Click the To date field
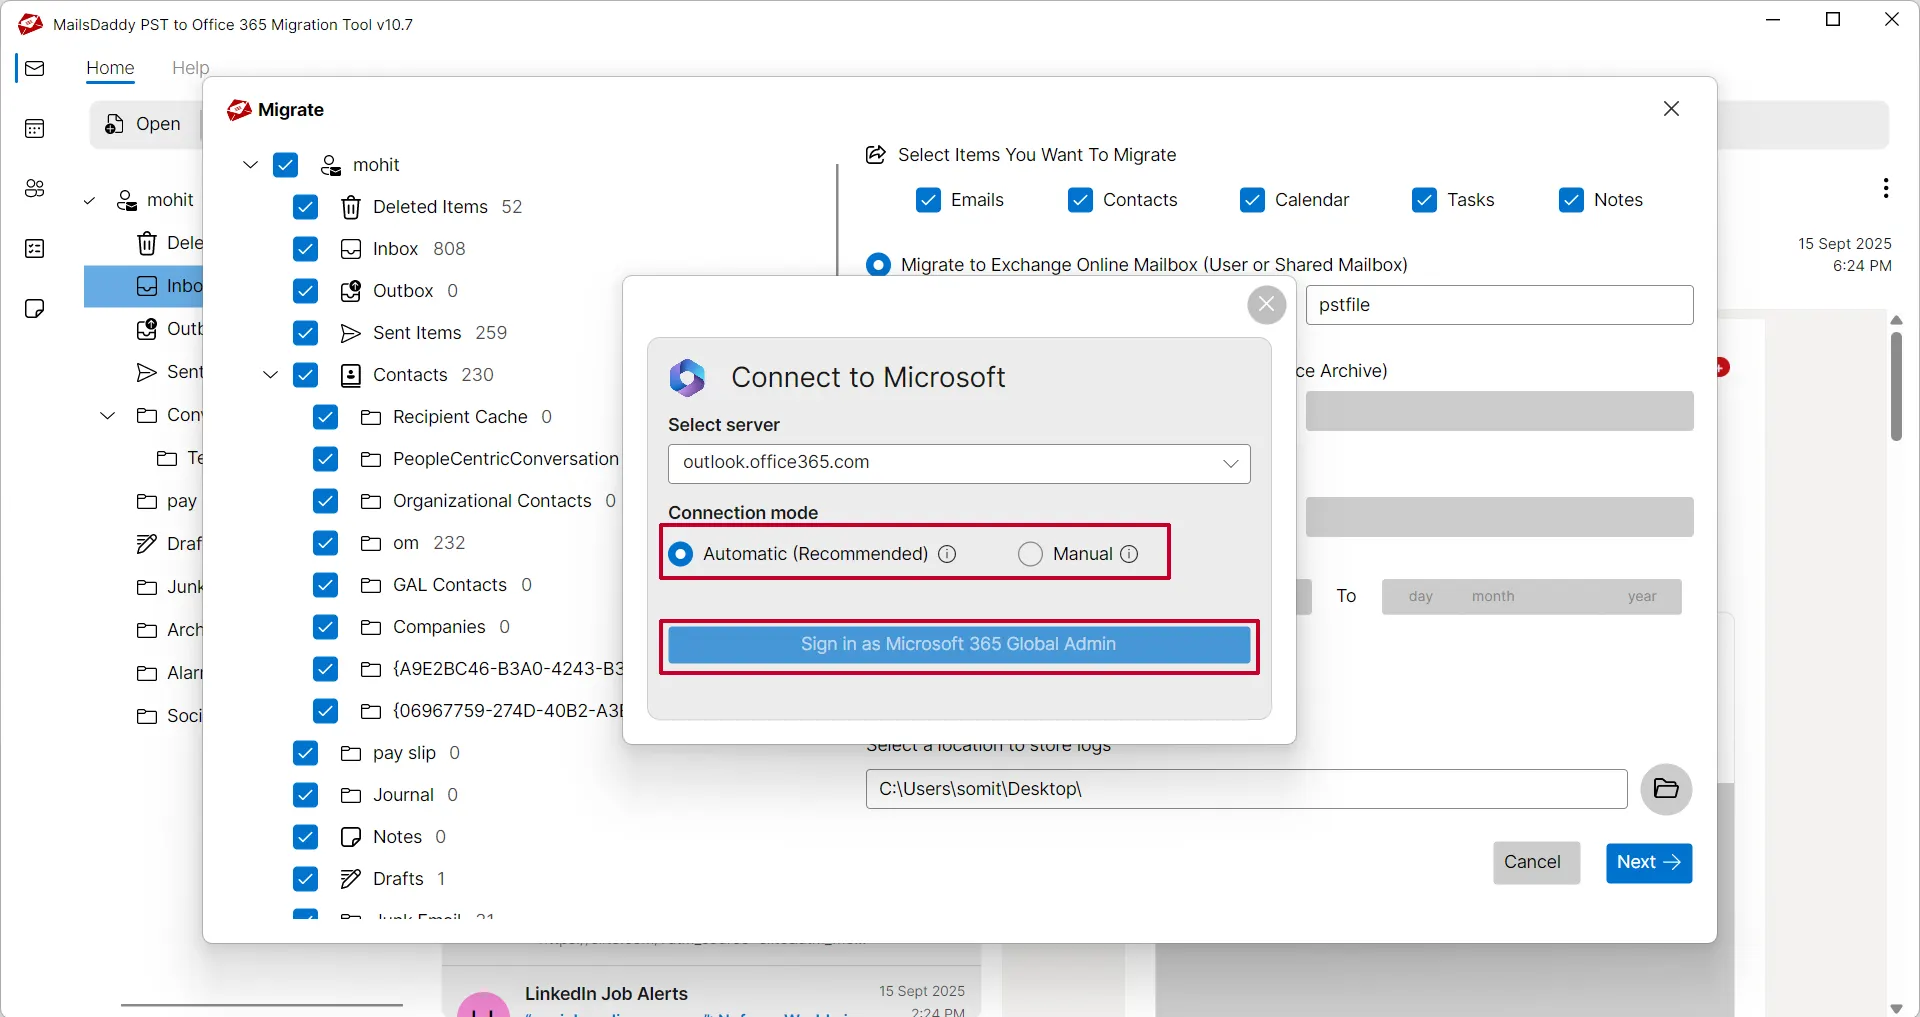This screenshot has width=1920, height=1017. pyautogui.click(x=1531, y=597)
